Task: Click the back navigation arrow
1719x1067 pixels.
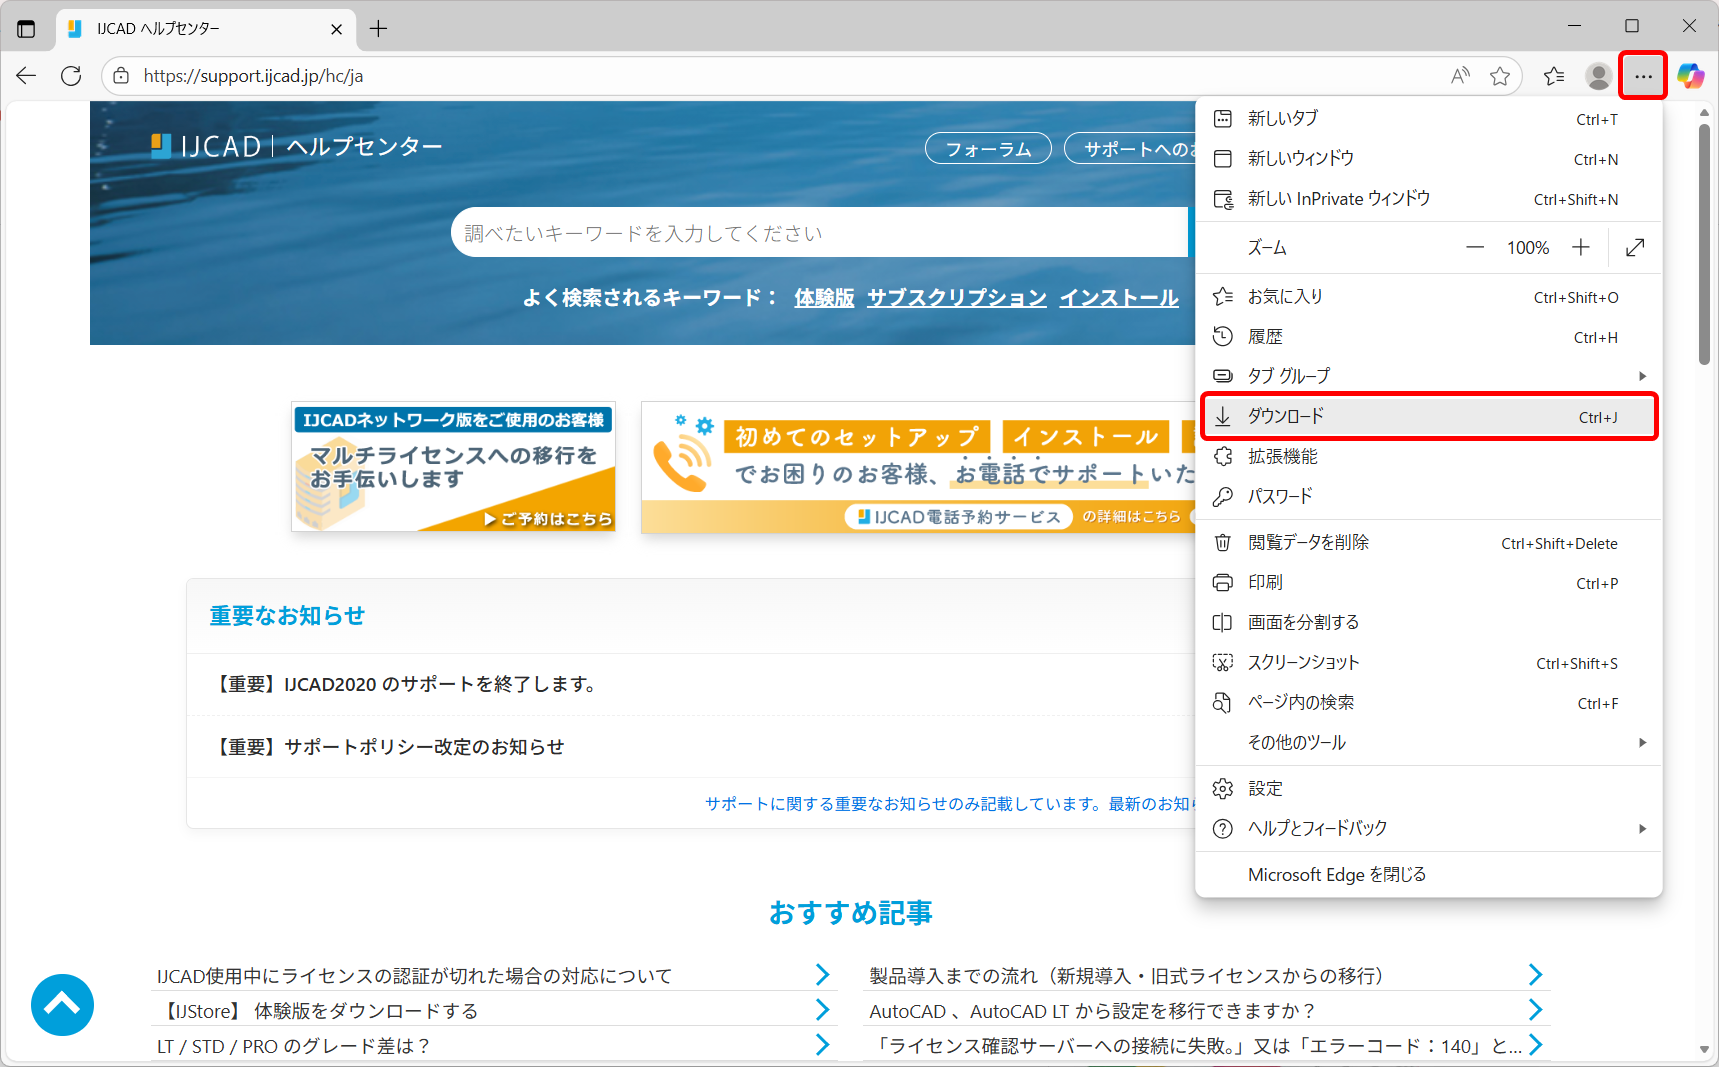Action: [x=25, y=75]
